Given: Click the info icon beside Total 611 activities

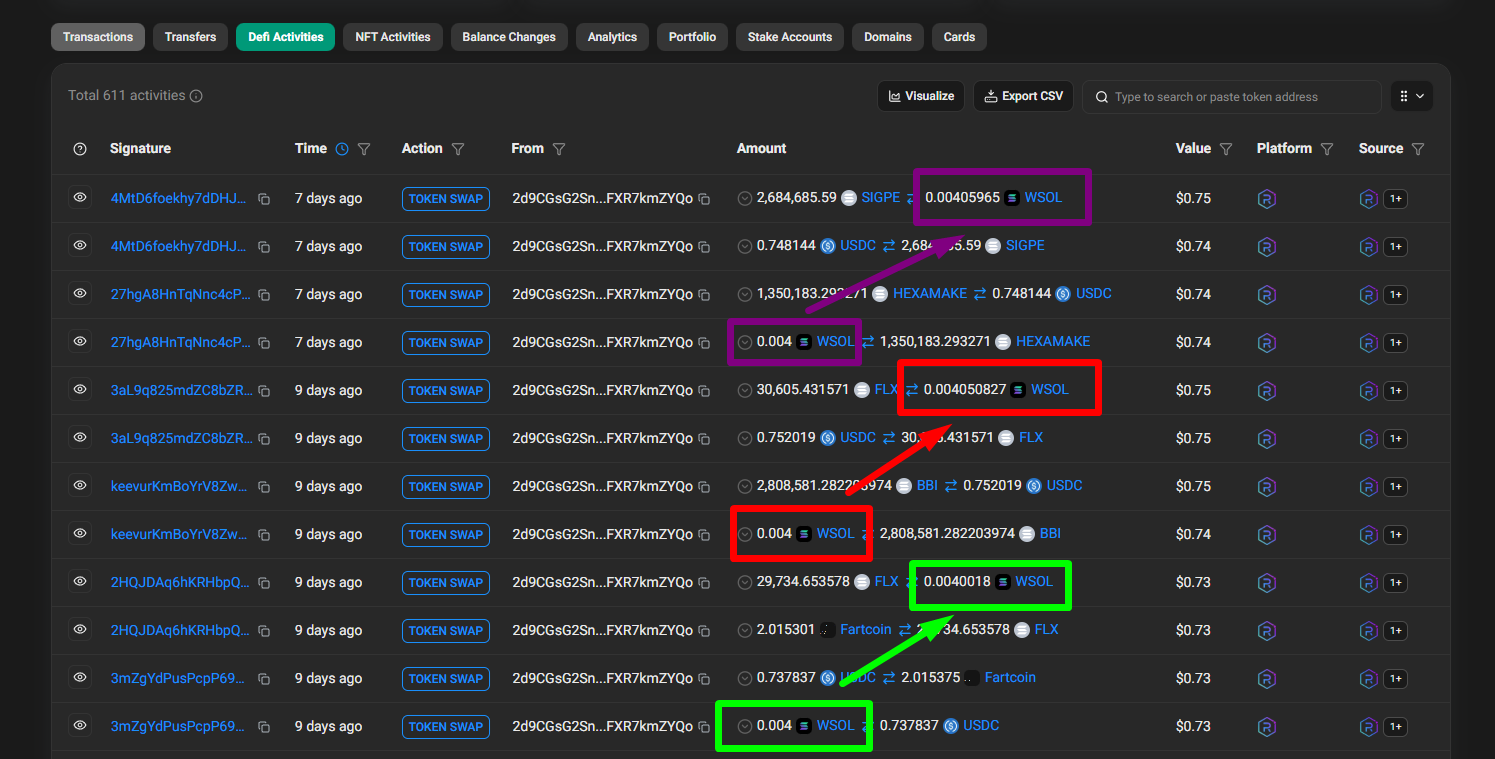Looking at the screenshot, I should pyautogui.click(x=196, y=96).
